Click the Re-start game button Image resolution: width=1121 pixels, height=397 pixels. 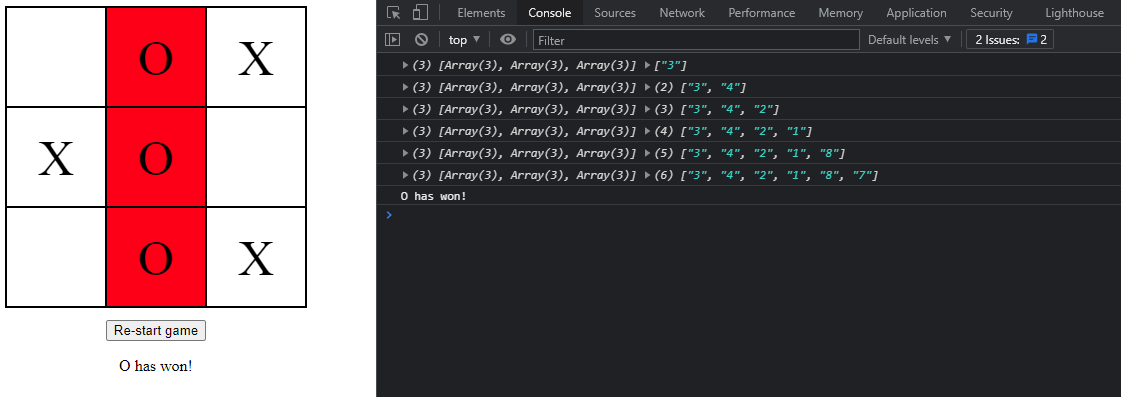coord(156,330)
